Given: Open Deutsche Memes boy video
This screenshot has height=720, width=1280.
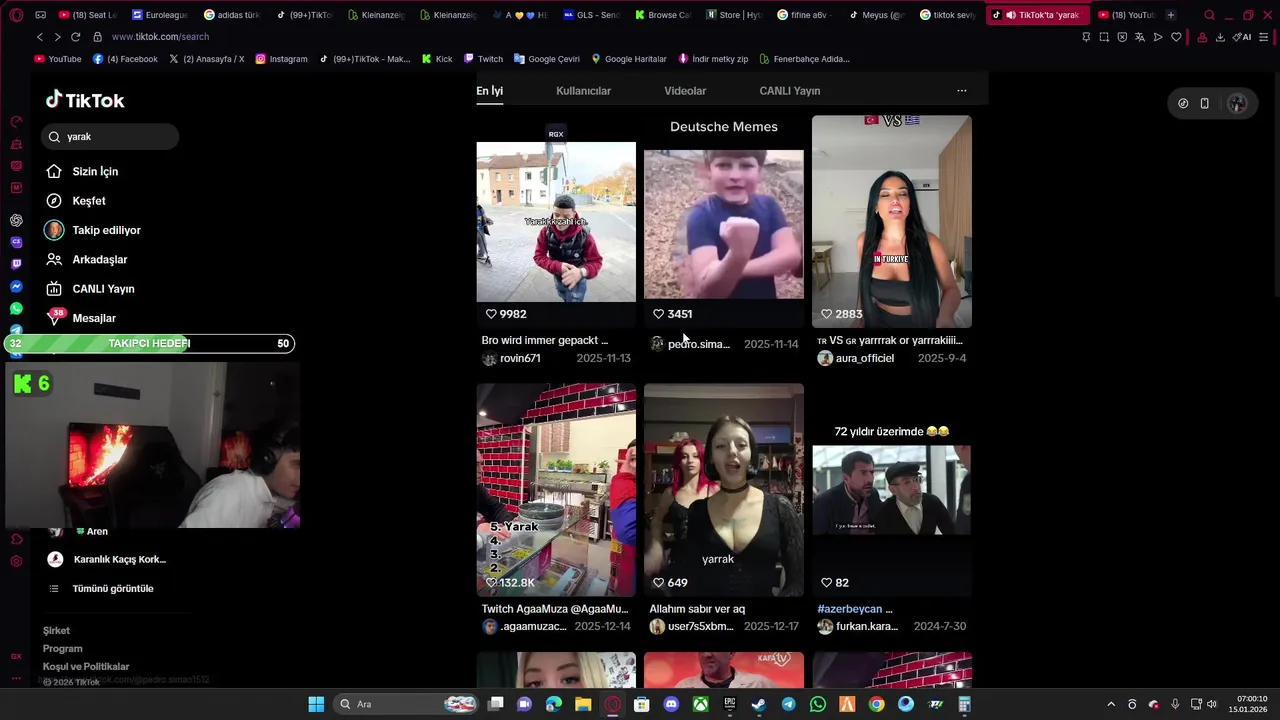Looking at the screenshot, I should (724, 221).
